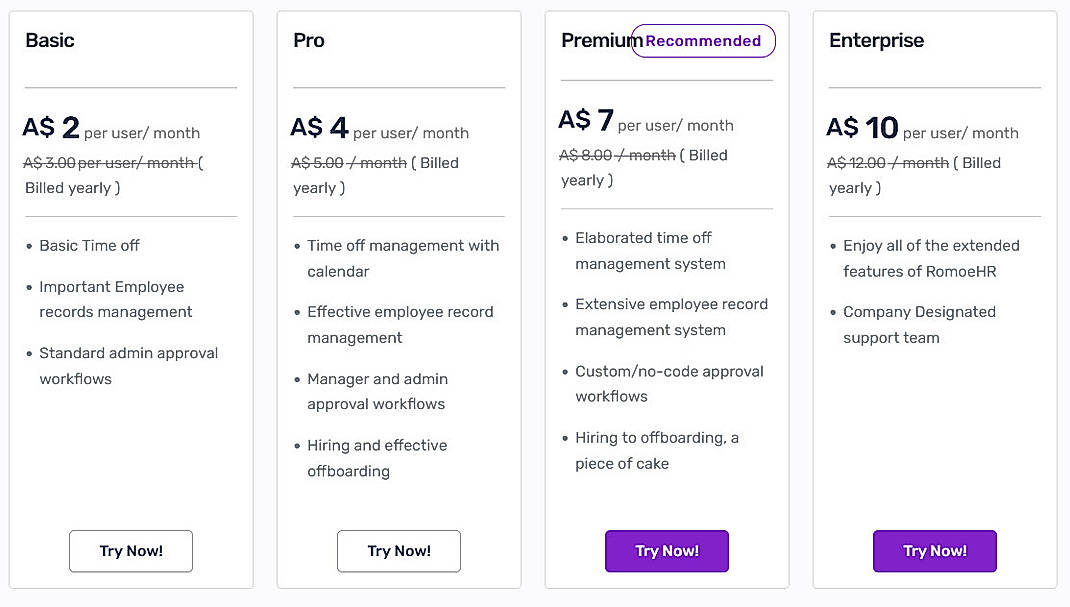Click the Recommended badge next to Premium
The height and width of the screenshot is (607, 1070).
pos(703,41)
